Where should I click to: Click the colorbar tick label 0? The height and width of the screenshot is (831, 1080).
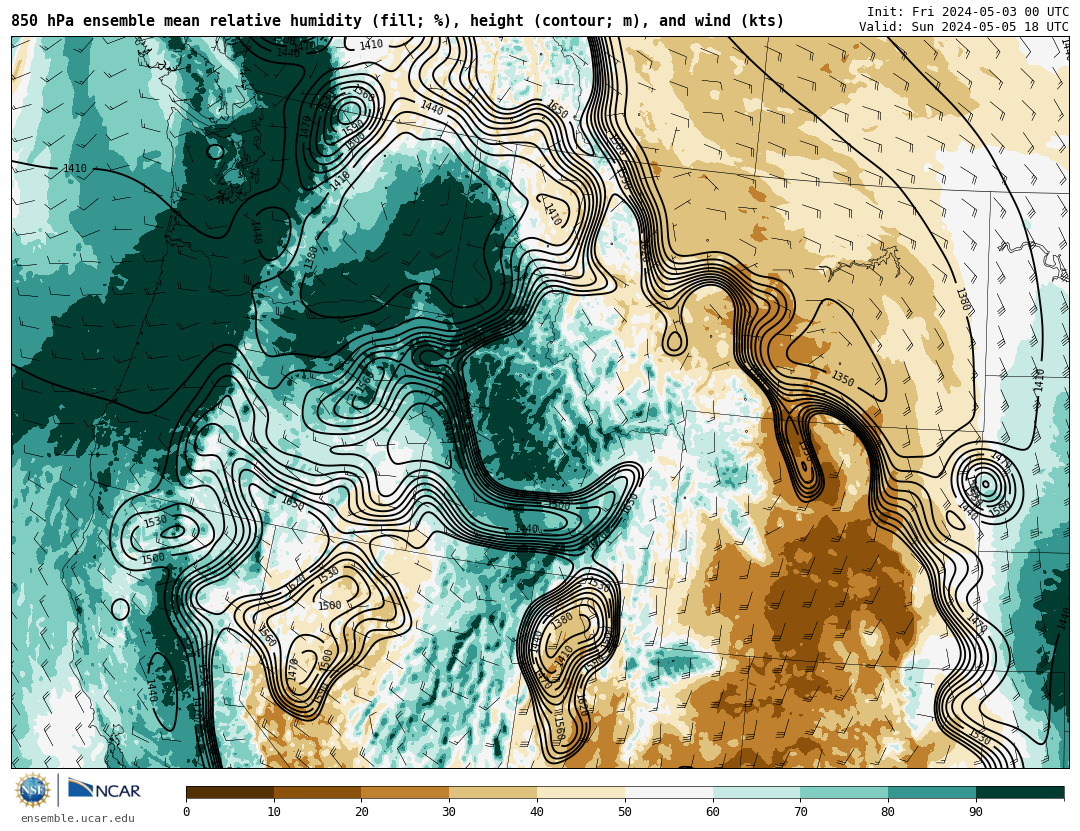[187, 812]
